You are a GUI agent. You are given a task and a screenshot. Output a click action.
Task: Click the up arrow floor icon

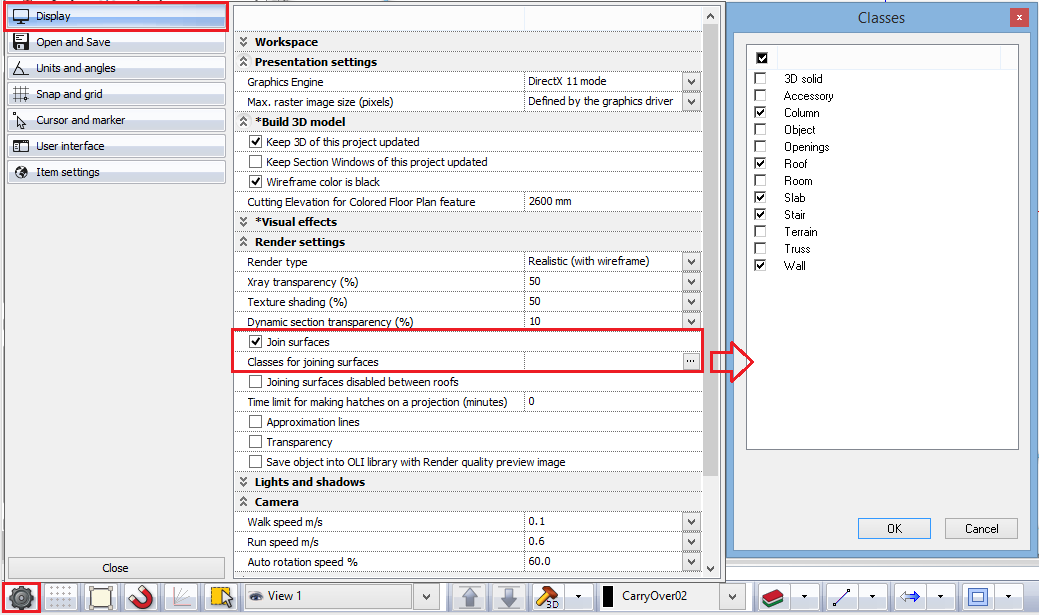tap(470, 597)
